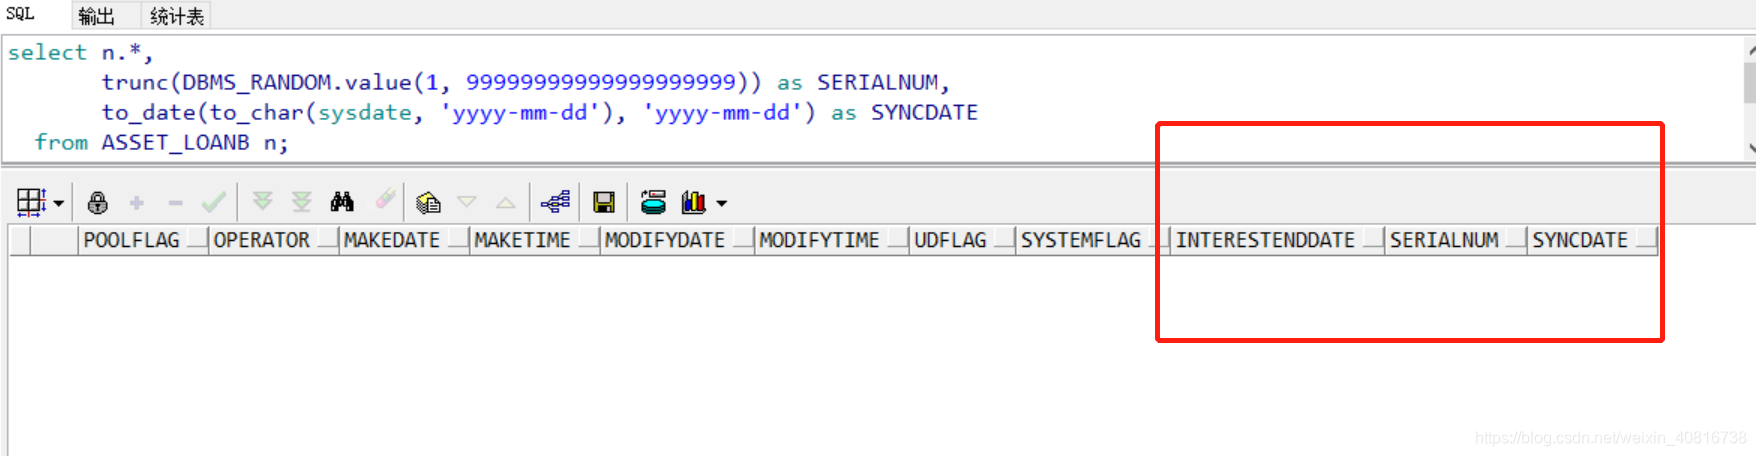Click the next record down triangle
Image resolution: width=1756 pixels, height=456 pixels.
467,202
